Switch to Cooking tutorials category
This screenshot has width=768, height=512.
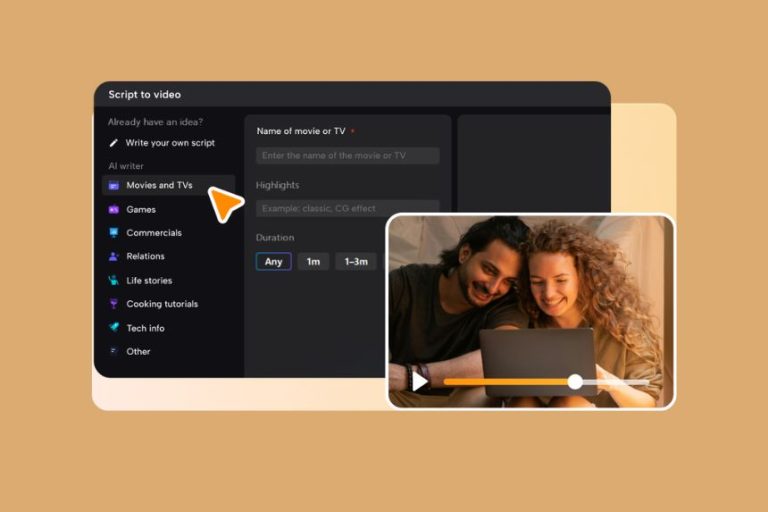(162, 304)
